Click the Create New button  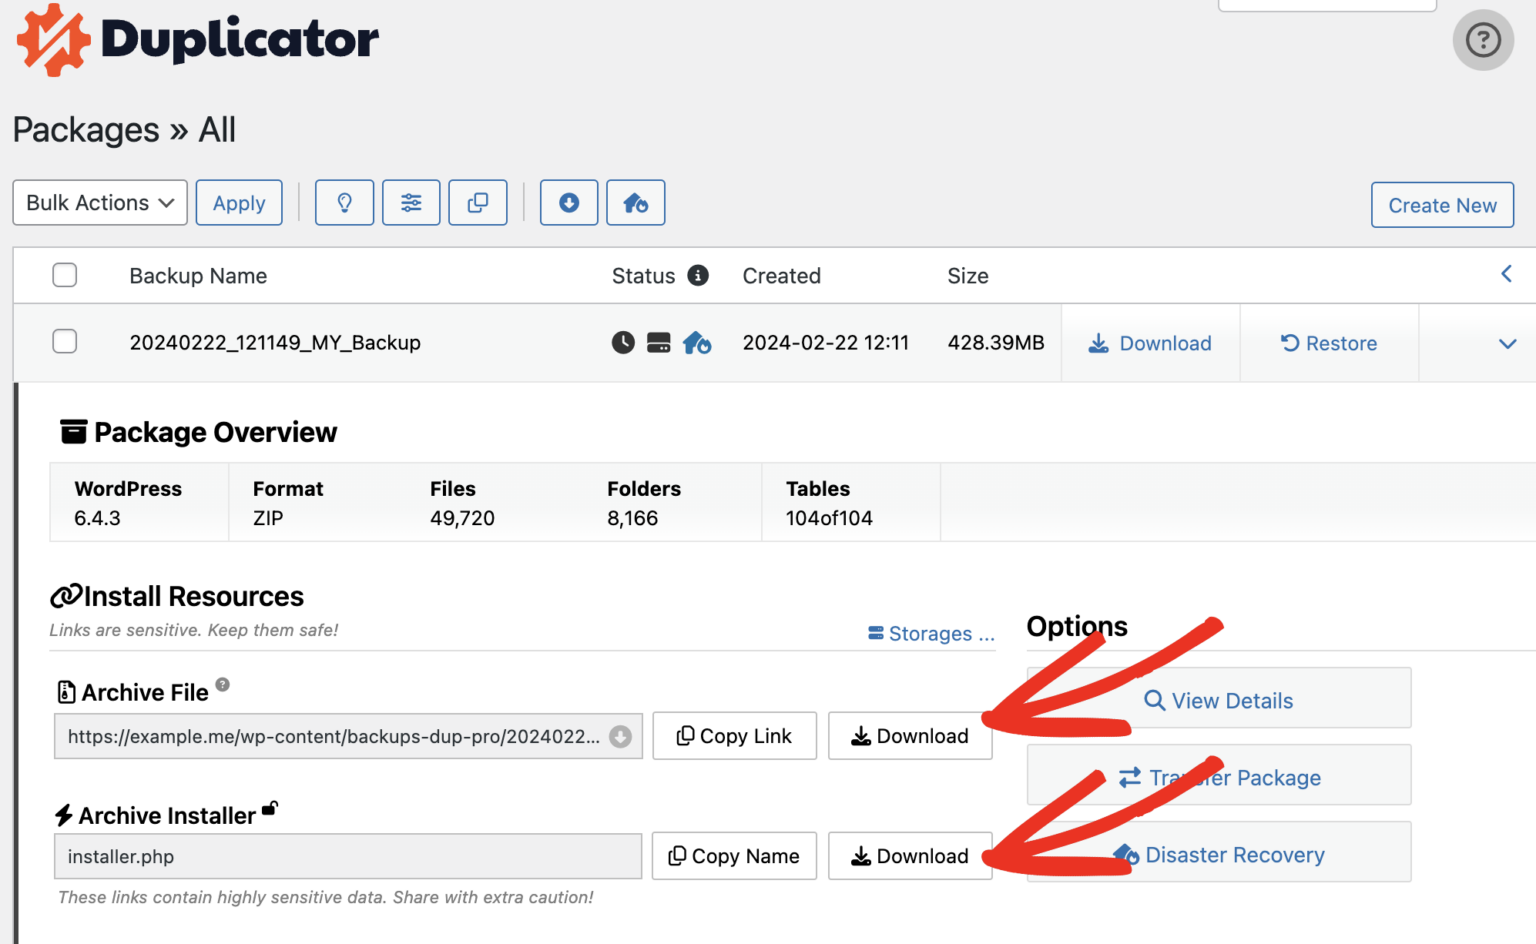click(x=1443, y=205)
